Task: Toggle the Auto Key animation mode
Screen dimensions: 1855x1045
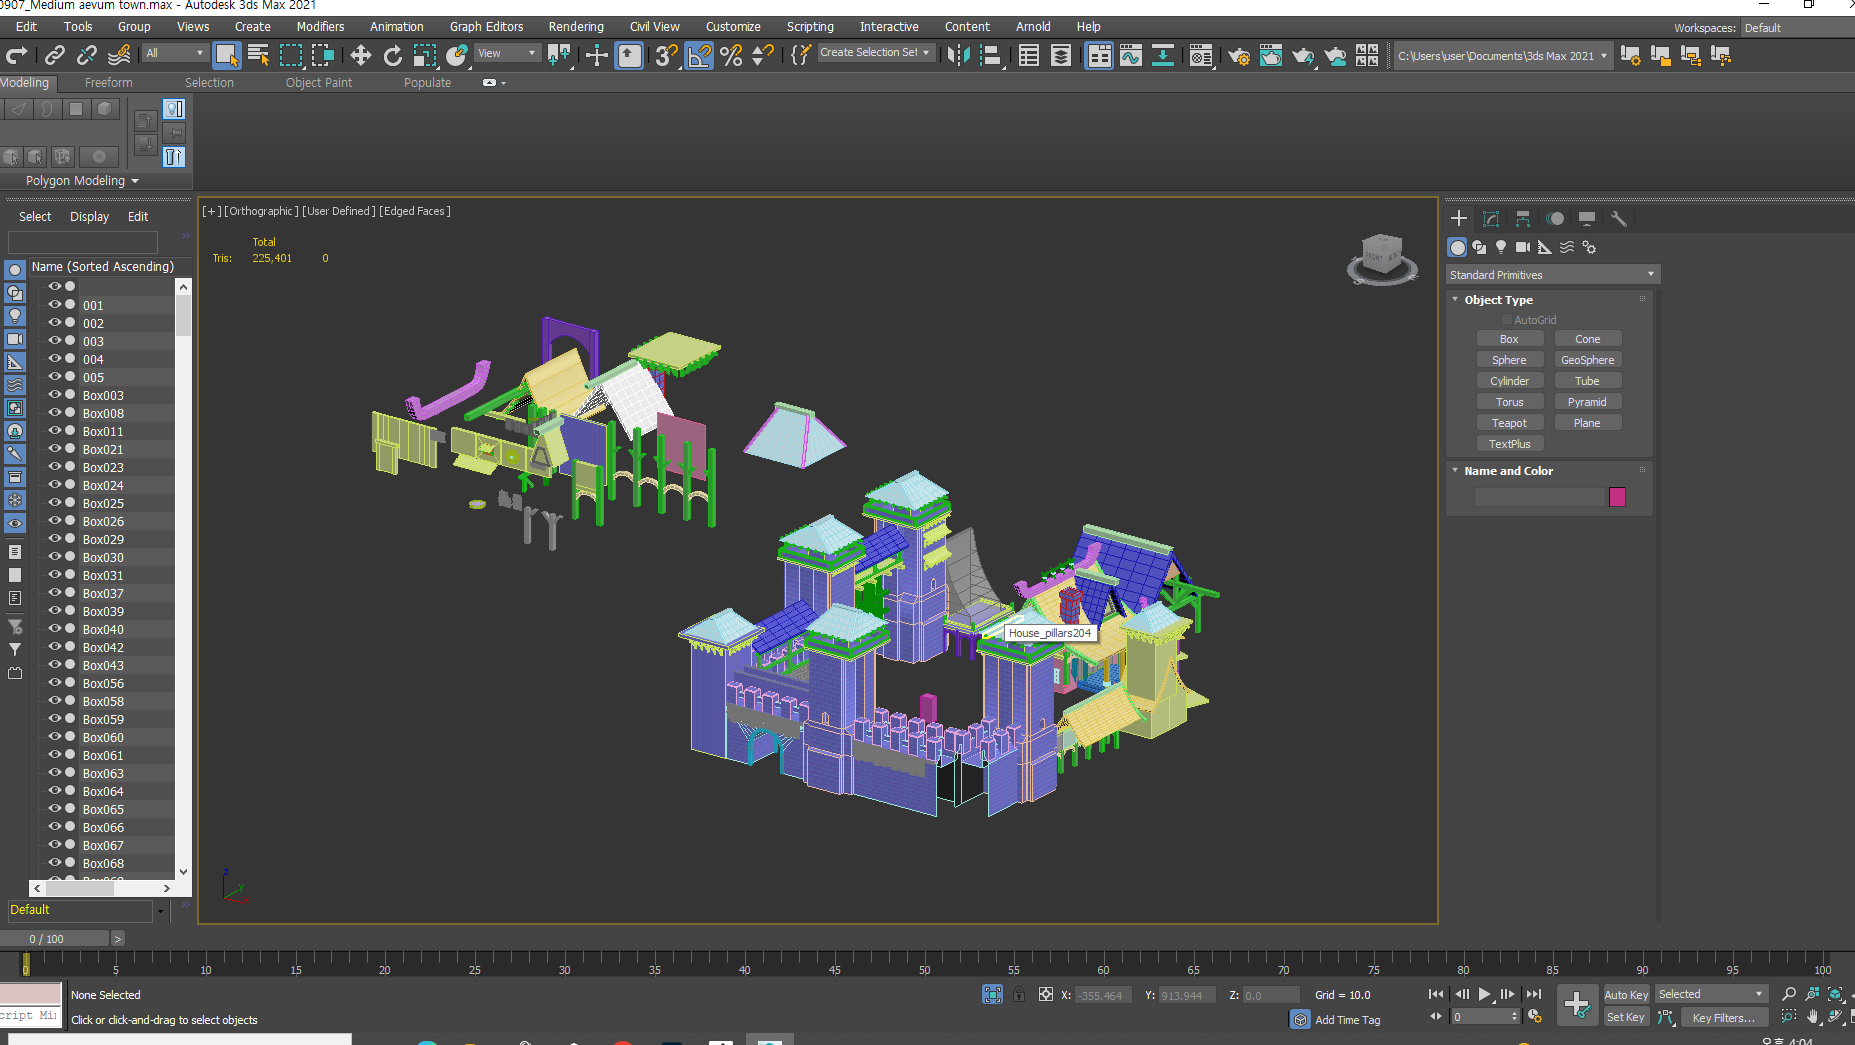Action: pyautogui.click(x=1625, y=994)
